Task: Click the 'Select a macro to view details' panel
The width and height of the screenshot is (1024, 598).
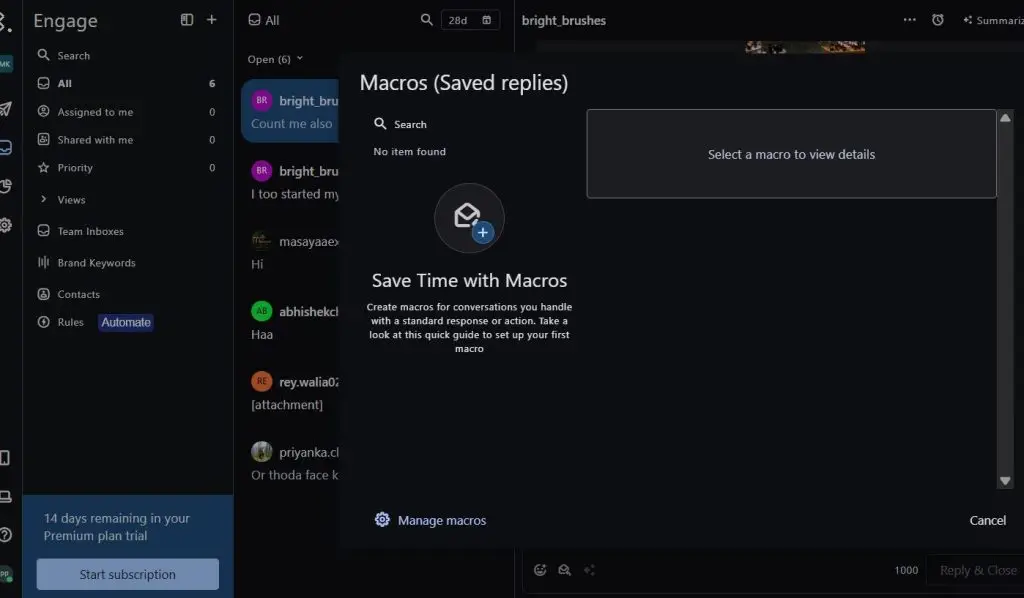Action: click(x=791, y=154)
